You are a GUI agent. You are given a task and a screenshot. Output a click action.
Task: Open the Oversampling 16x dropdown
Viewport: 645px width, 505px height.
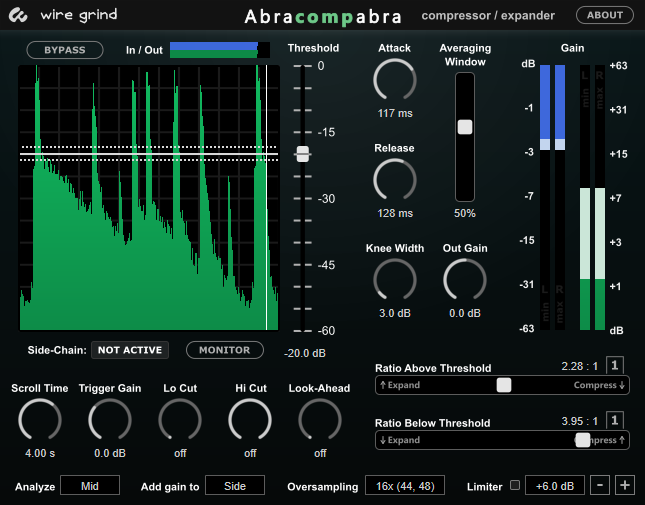[x=405, y=486]
